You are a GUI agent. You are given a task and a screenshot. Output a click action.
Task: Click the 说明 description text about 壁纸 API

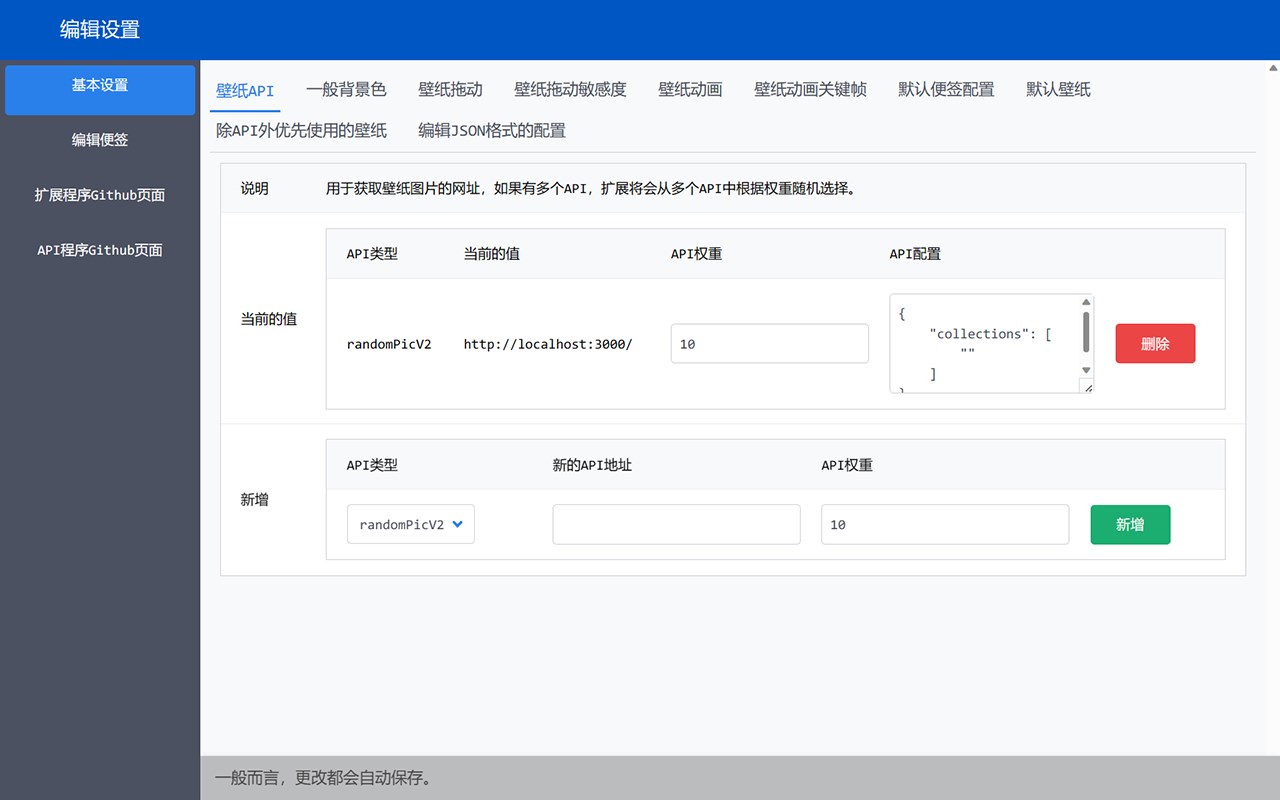tap(592, 188)
